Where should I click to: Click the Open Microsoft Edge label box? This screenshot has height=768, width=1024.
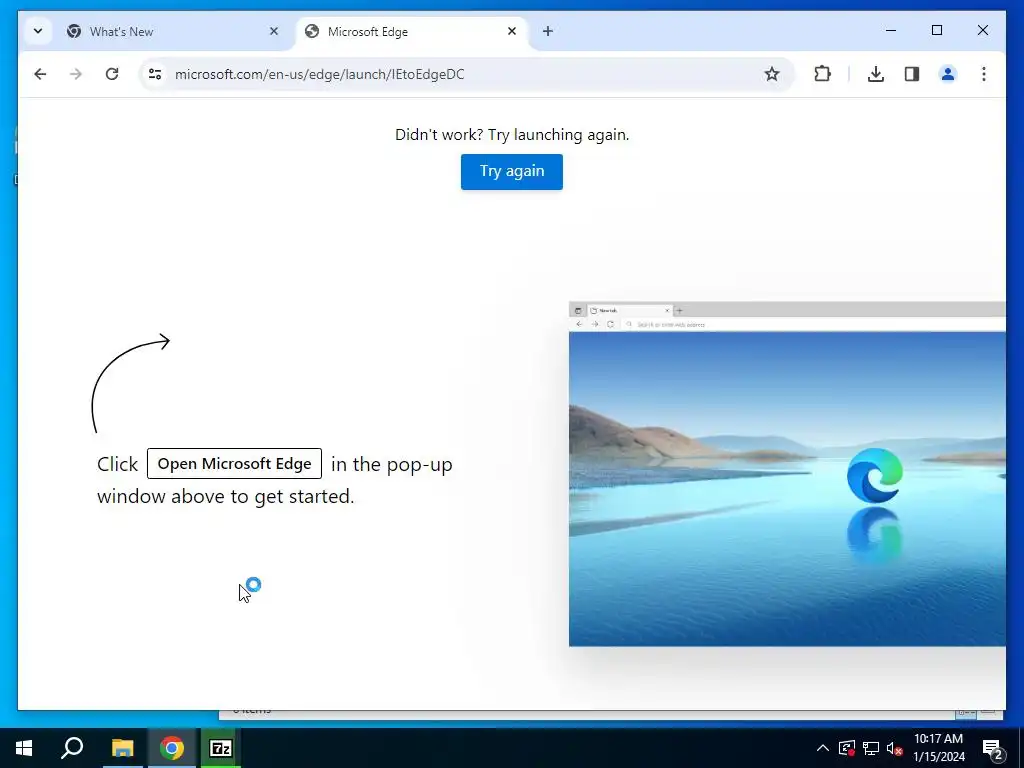(234, 464)
